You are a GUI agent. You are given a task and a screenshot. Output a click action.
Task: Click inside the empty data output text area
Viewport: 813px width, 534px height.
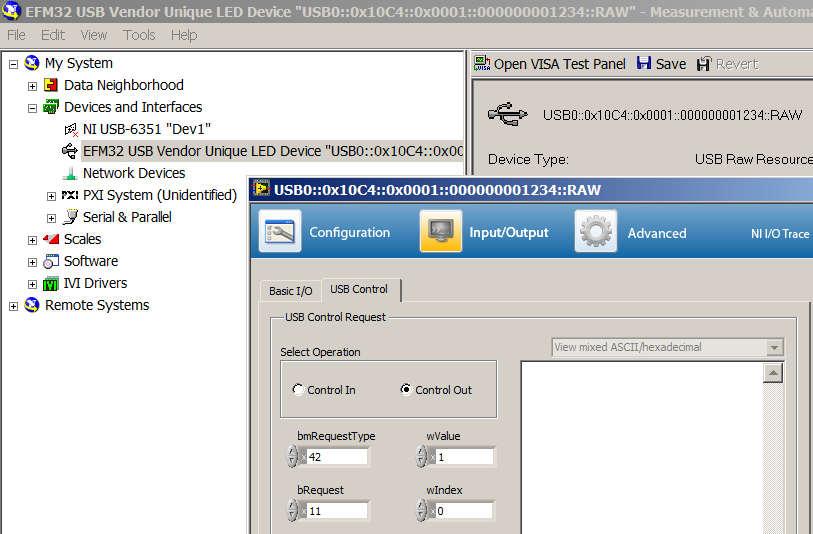point(642,448)
